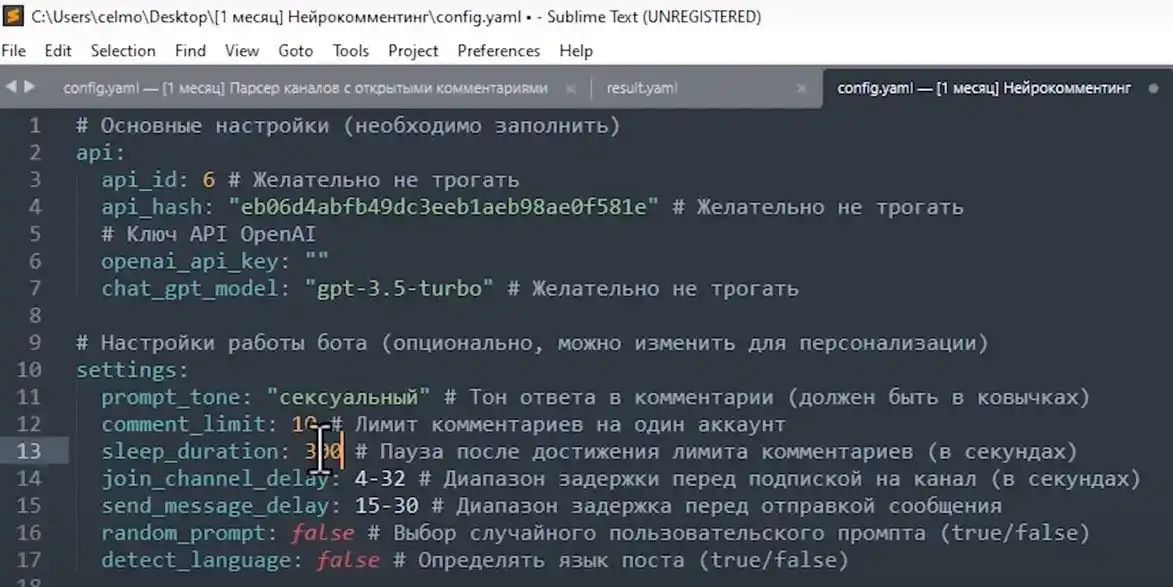
Task: Open the Find menu
Action: 190,50
